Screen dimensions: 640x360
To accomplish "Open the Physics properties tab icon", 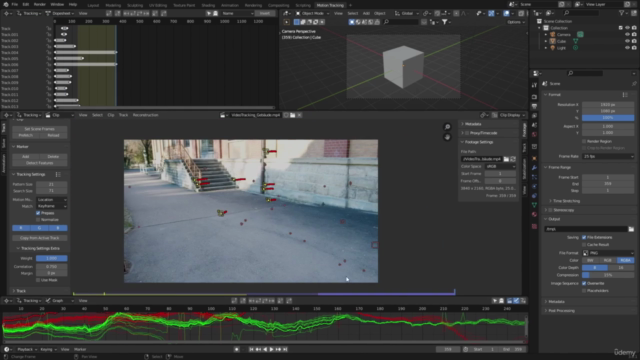I will point(534,187).
